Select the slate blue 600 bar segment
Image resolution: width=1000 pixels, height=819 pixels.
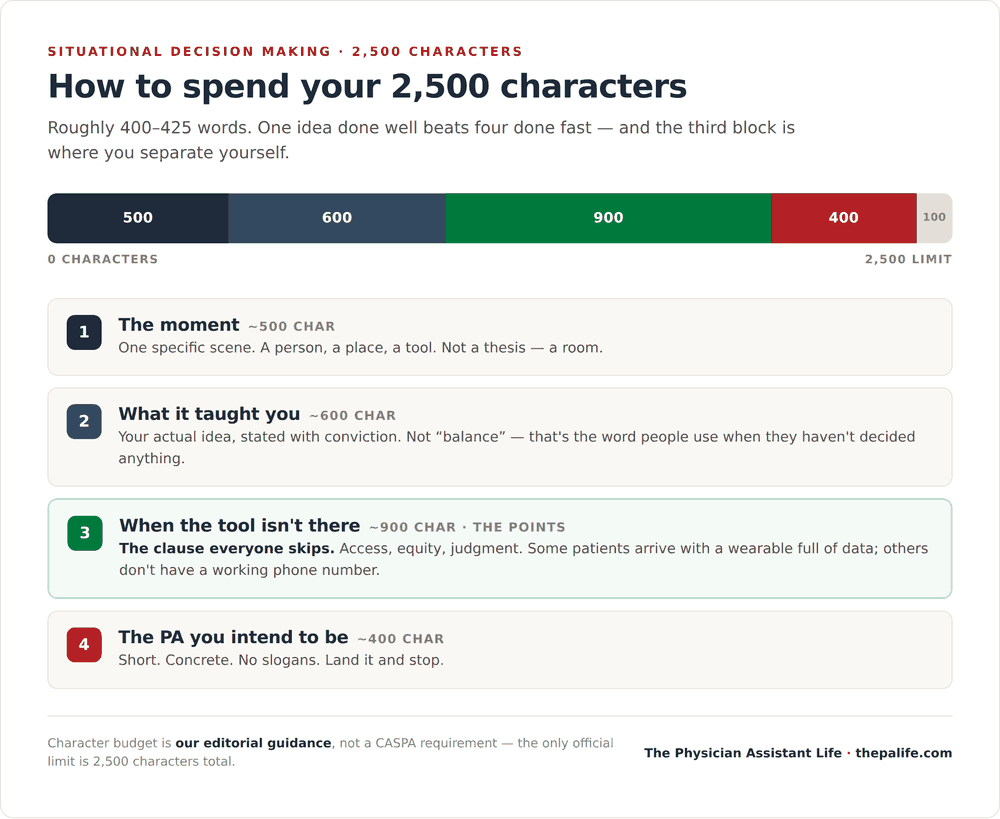click(337, 218)
